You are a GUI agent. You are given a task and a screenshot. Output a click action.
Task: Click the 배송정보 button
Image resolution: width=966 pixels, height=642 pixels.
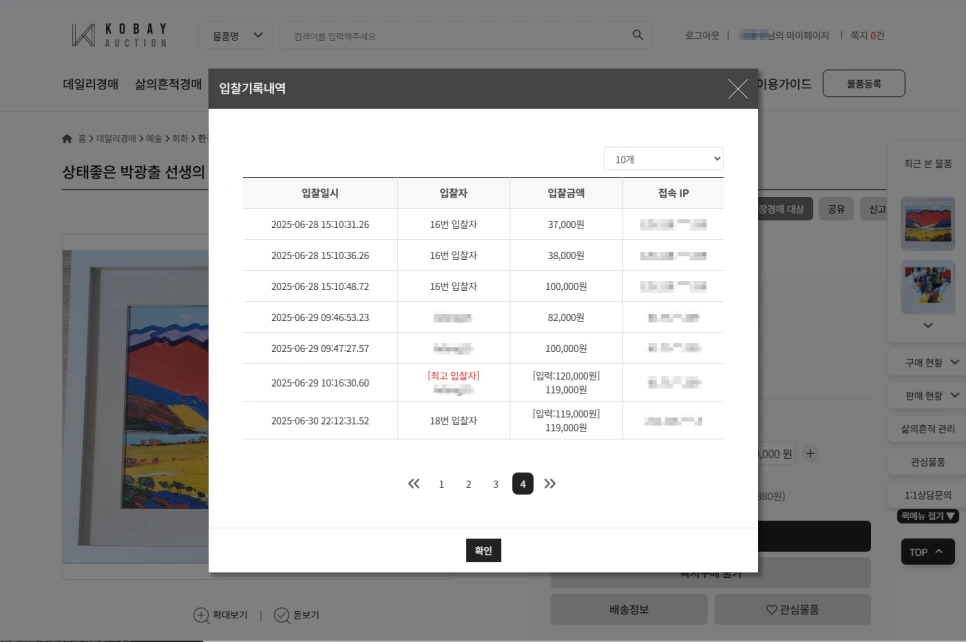point(629,609)
